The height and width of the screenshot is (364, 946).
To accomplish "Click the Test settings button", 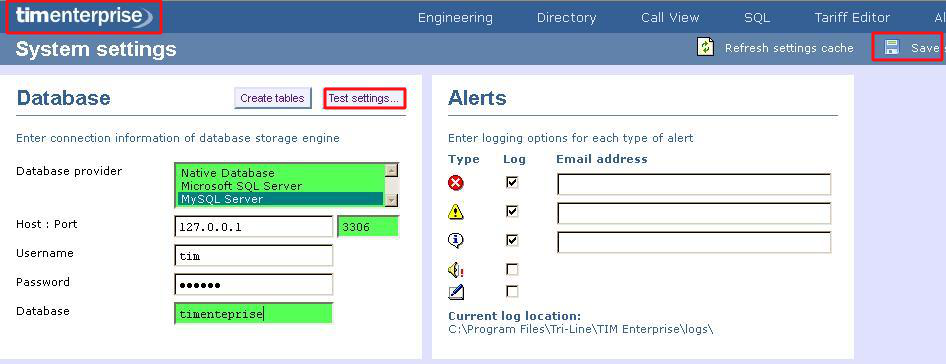I will [x=364, y=98].
